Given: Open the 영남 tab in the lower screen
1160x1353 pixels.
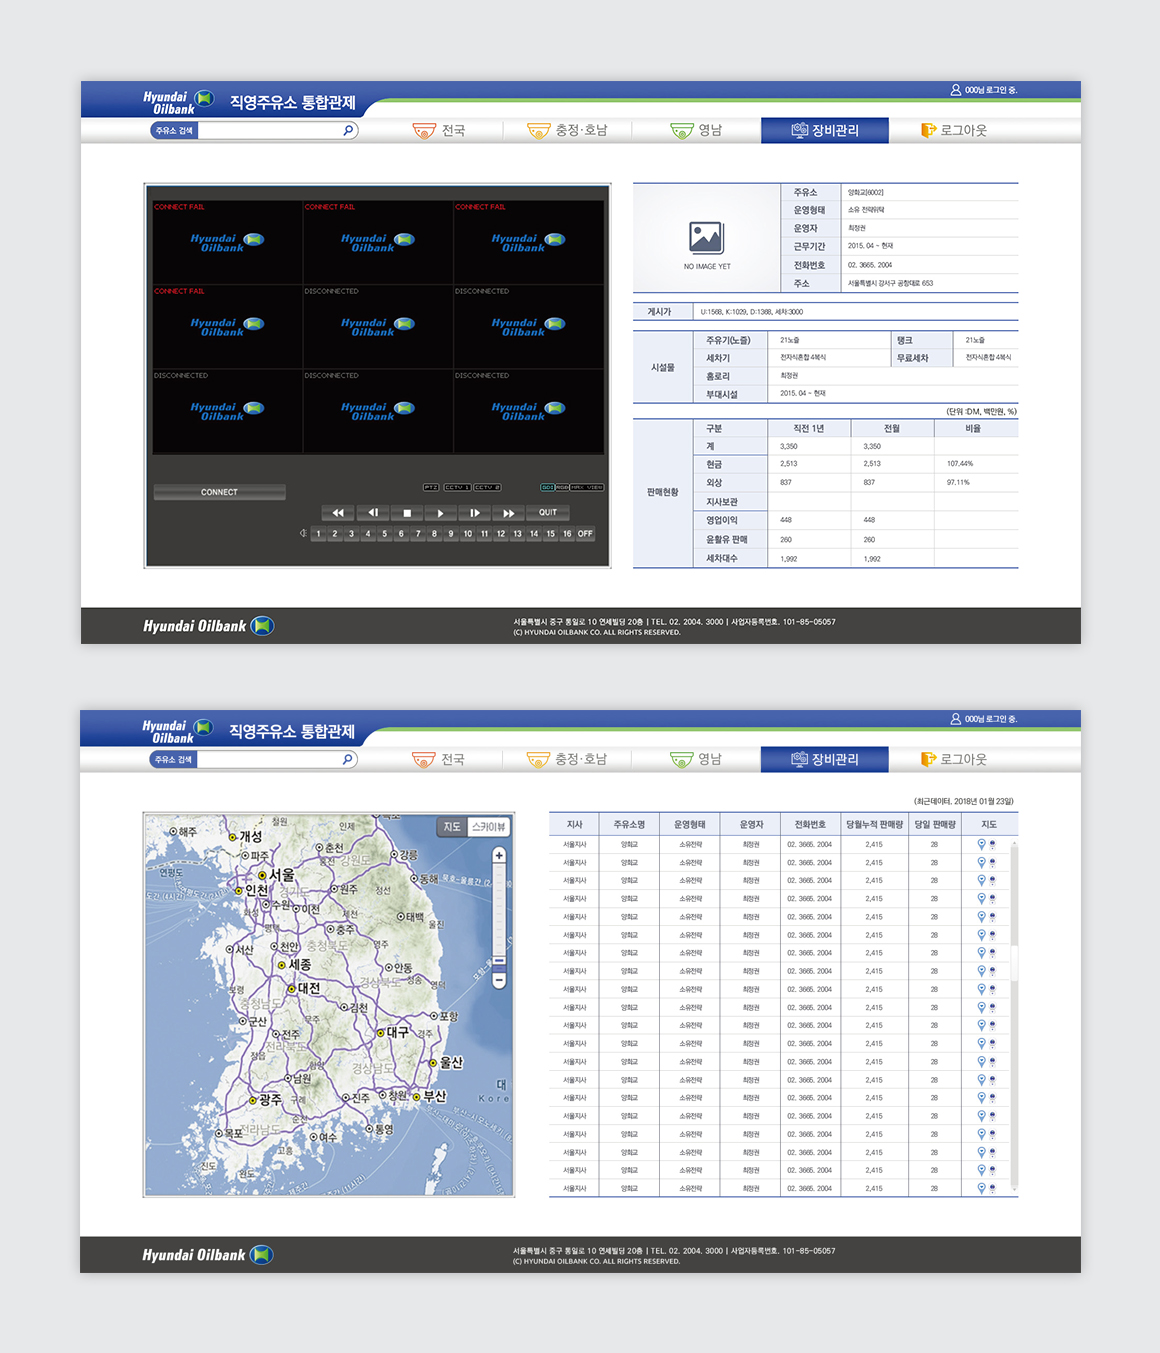Looking at the screenshot, I should coord(696,759).
